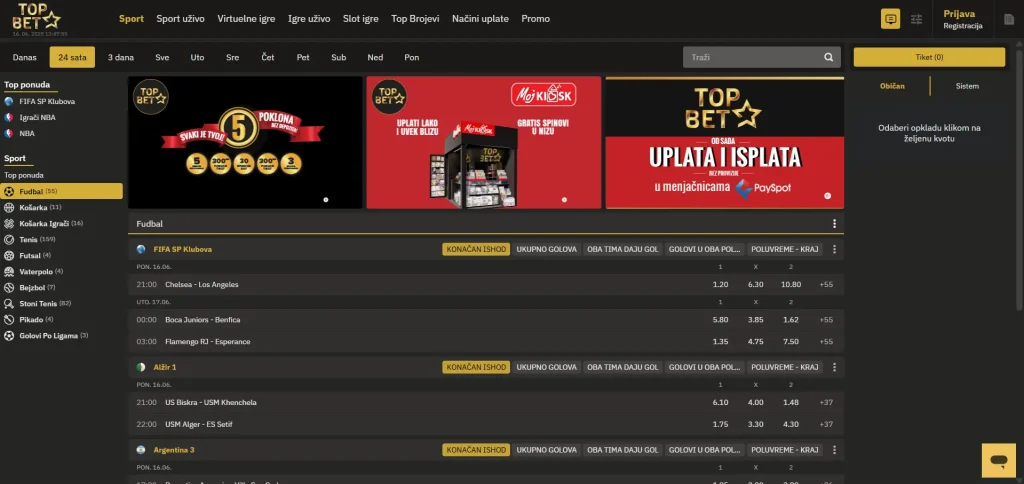Open Igre uživo menu
Viewport: 1024px width, 484px height.
(309, 19)
